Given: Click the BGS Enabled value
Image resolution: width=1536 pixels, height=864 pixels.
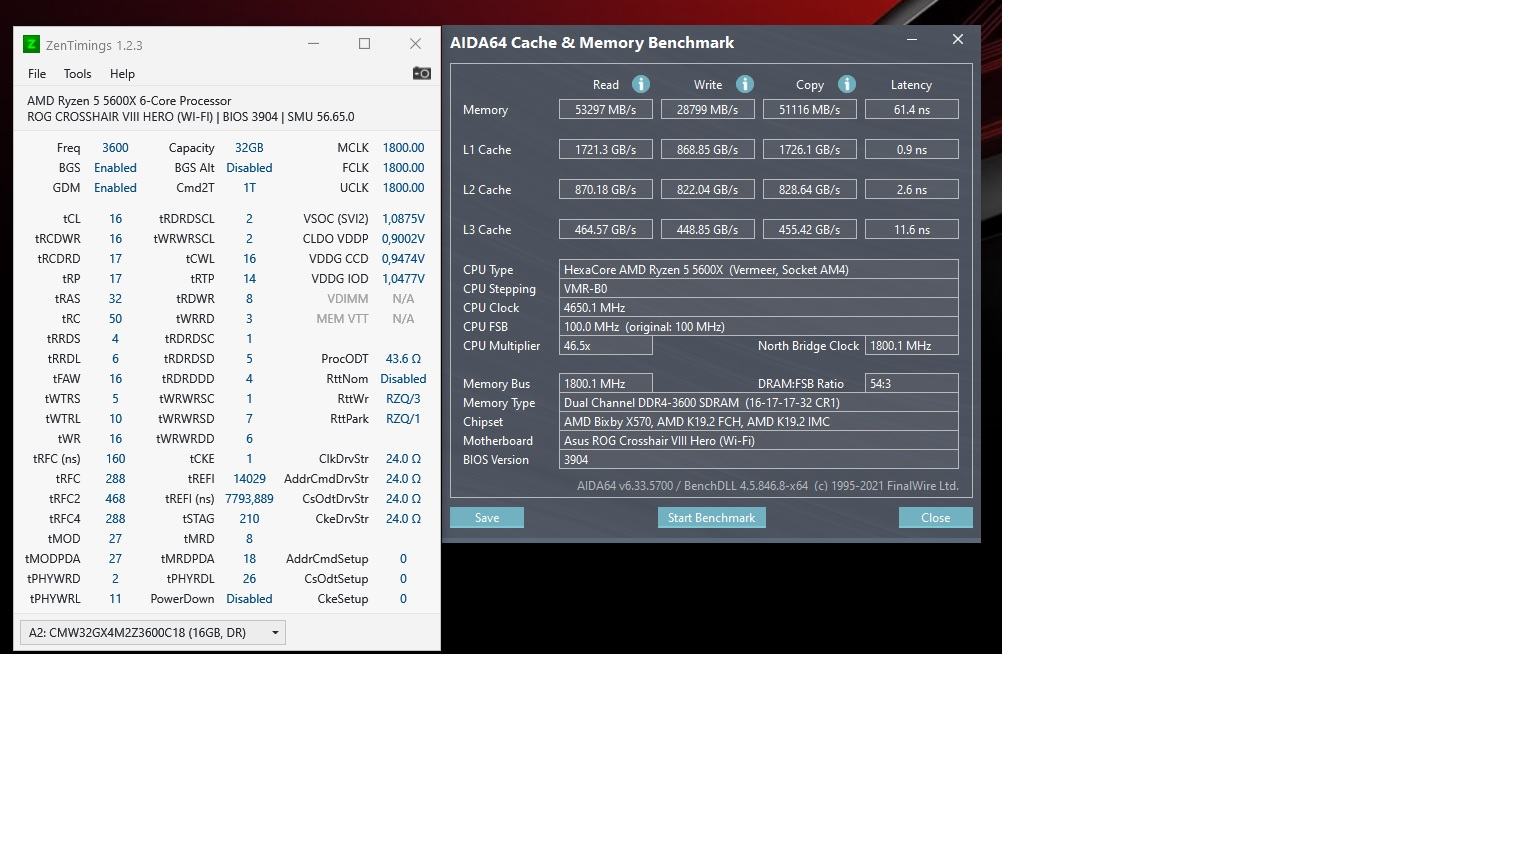Looking at the screenshot, I should tap(115, 167).
